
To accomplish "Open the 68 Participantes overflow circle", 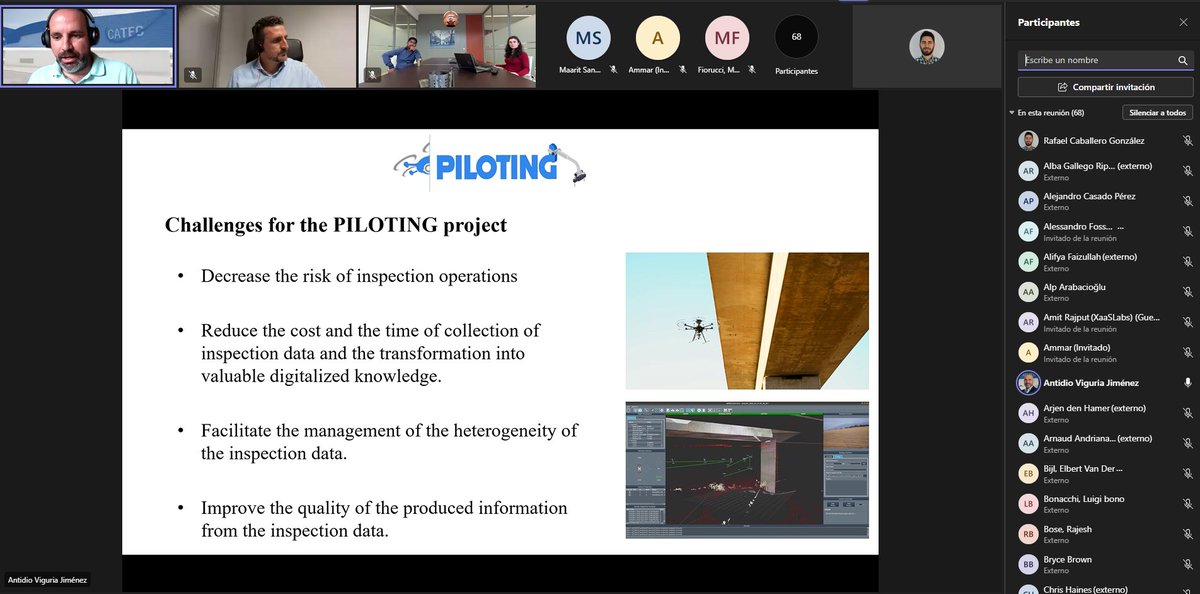I will coord(796,37).
